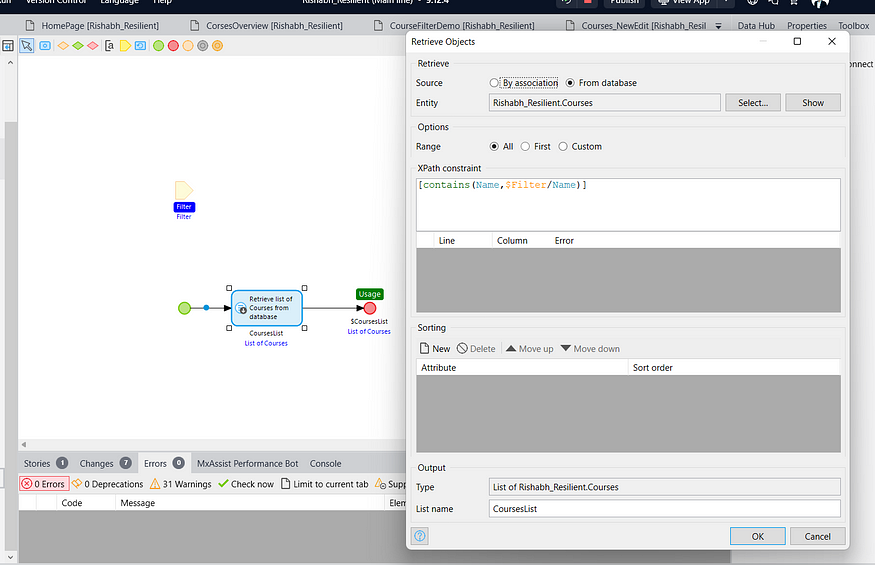Click the blue dot on the sequence flow
This screenshot has width=875, height=565.
tap(206, 308)
